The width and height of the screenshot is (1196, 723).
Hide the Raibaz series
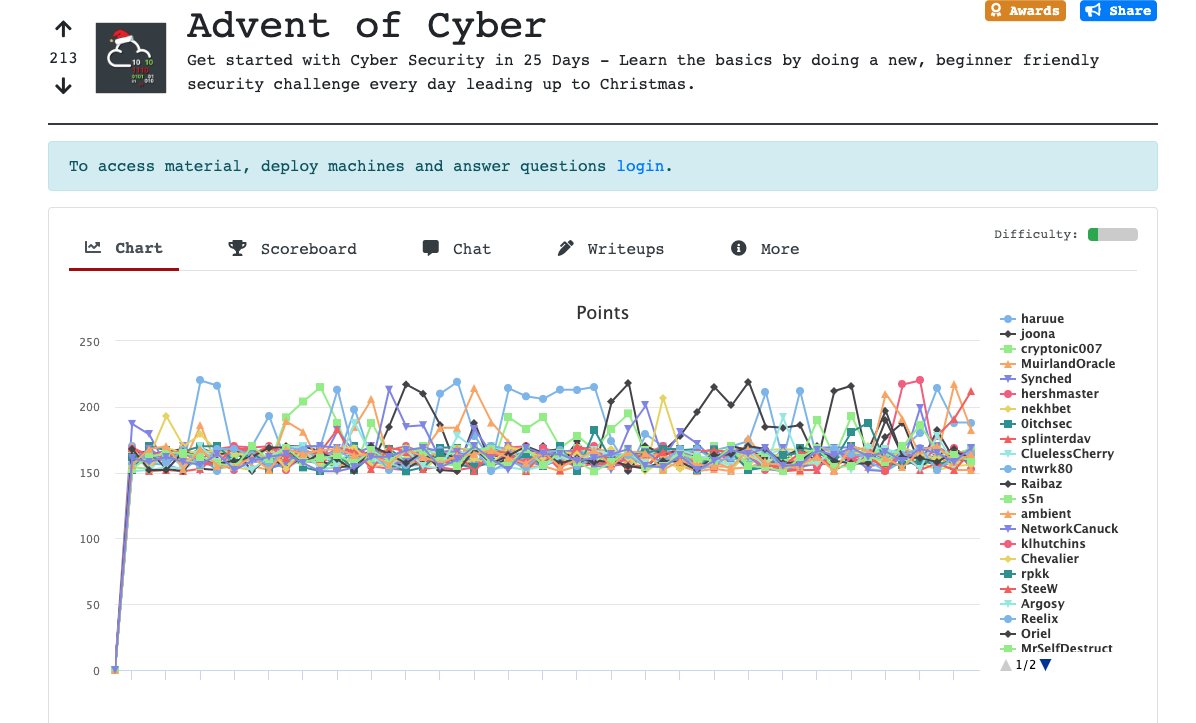(1031, 484)
